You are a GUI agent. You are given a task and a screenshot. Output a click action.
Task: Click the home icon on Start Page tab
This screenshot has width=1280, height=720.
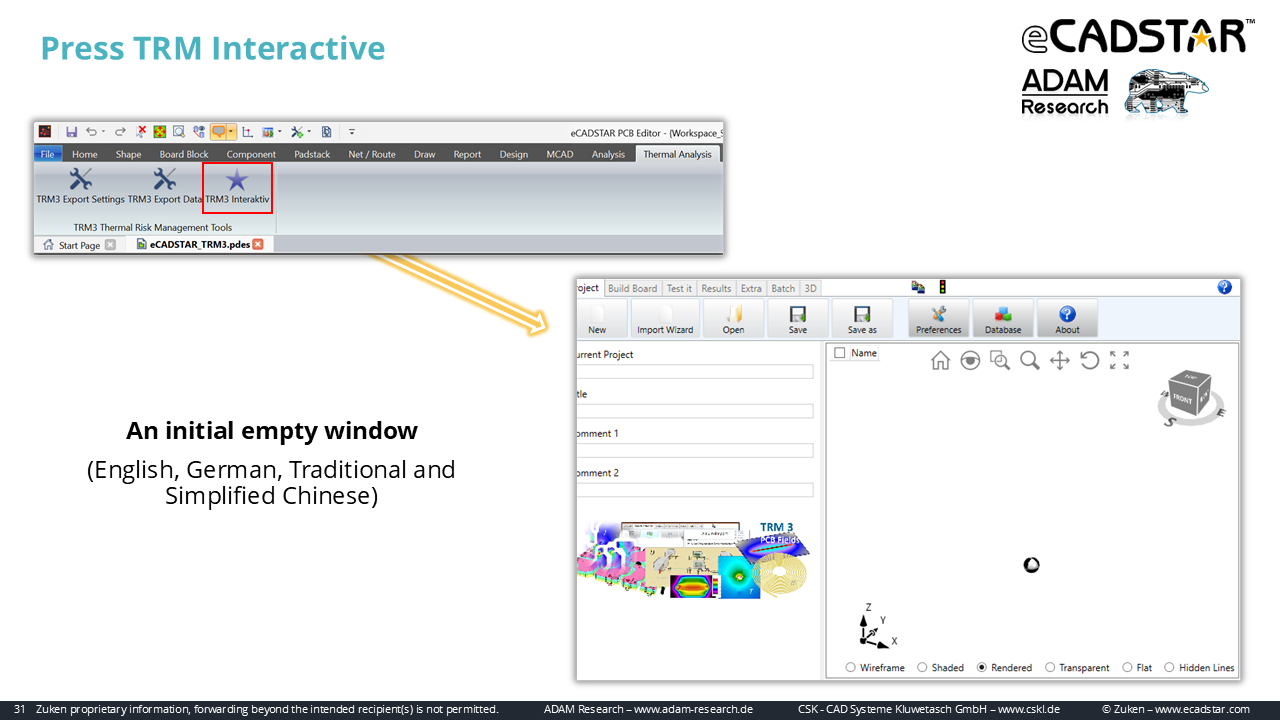pos(48,245)
